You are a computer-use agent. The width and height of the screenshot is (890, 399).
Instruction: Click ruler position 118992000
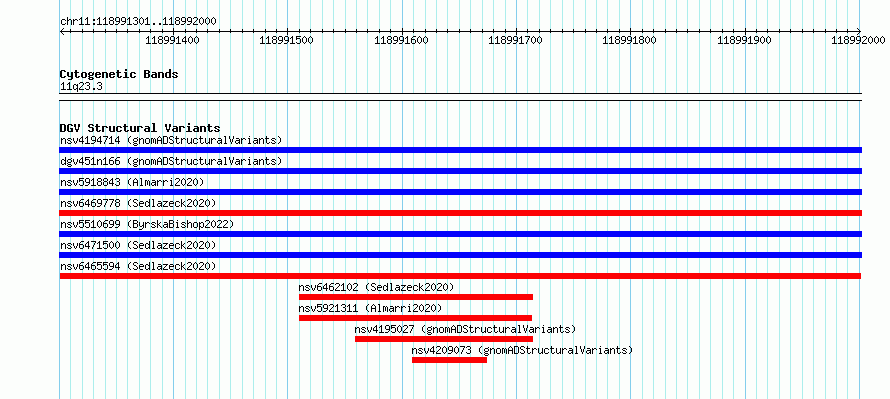858,40
